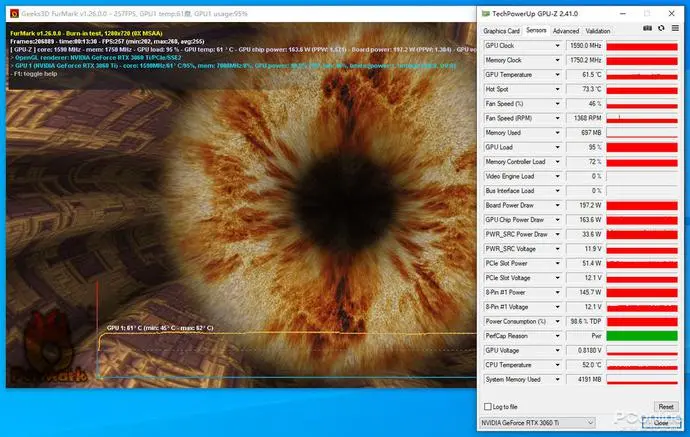Expand the GPU Clock sensor dropdown

click(x=557, y=46)
